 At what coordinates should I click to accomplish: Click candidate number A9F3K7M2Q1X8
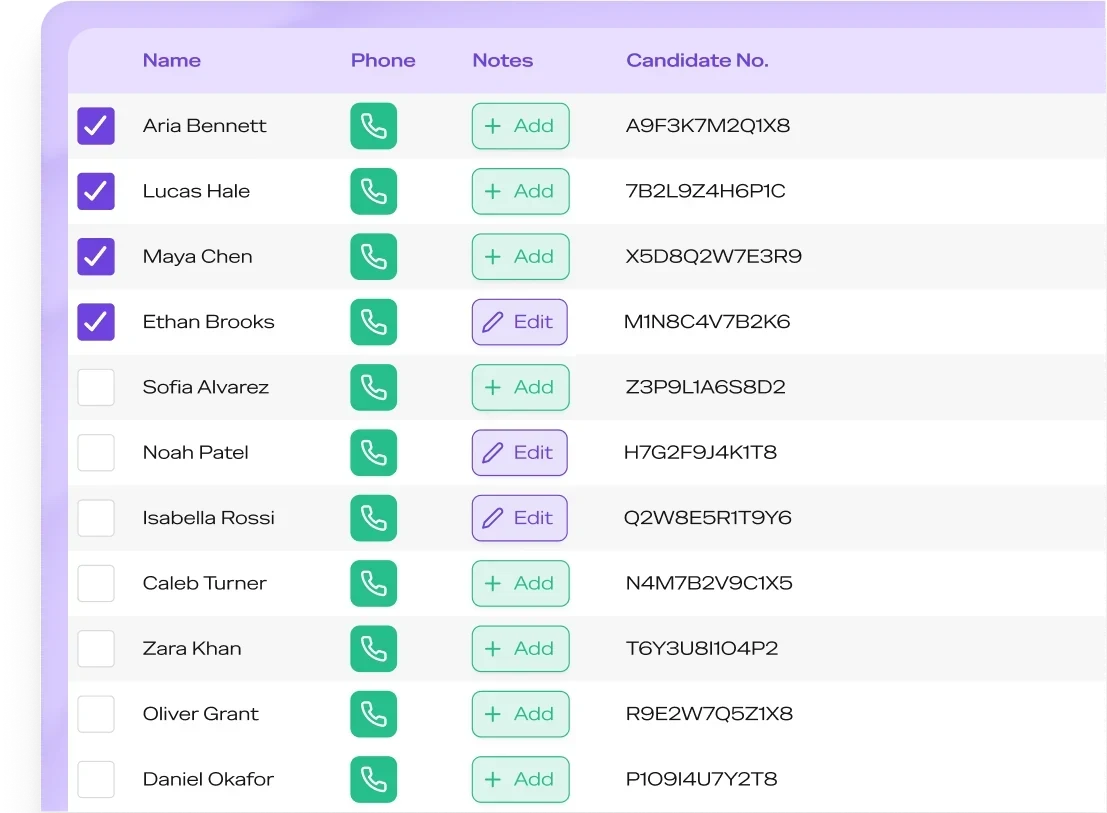(x=708, y=126)
